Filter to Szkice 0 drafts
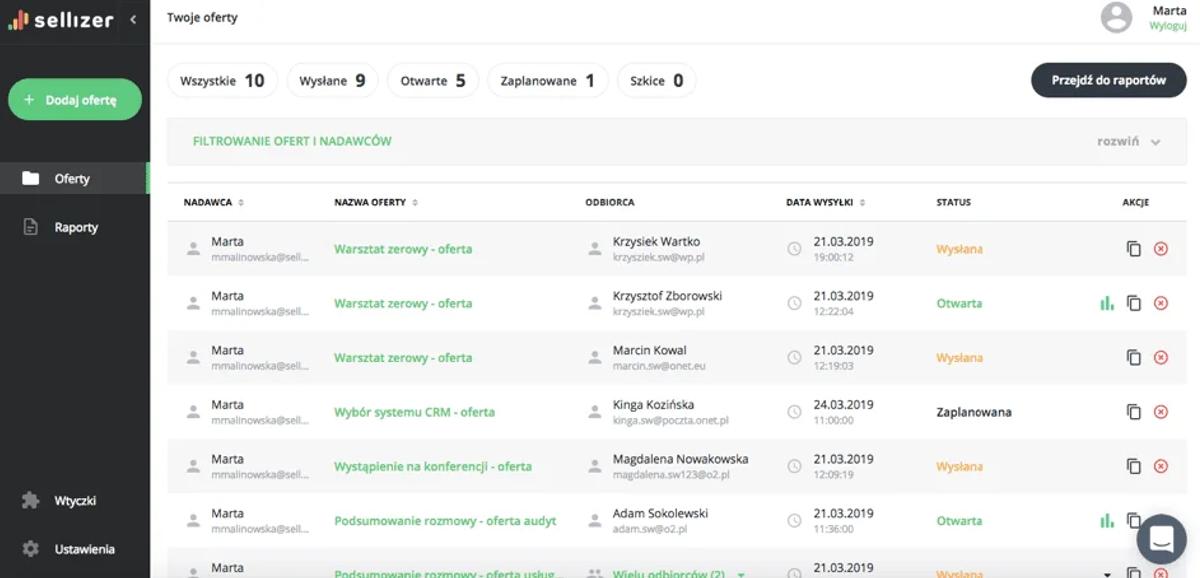 [656, 81]
